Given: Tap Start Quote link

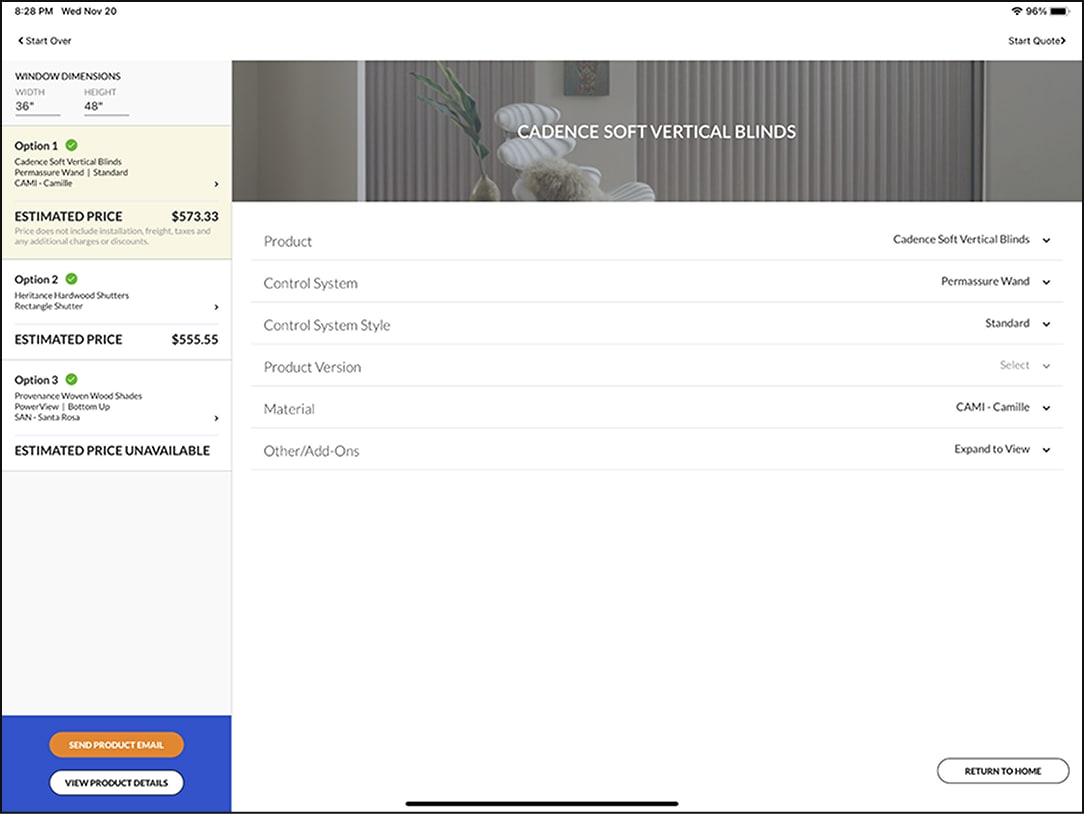Looking at the screenshot, I should click(1036, 41).
